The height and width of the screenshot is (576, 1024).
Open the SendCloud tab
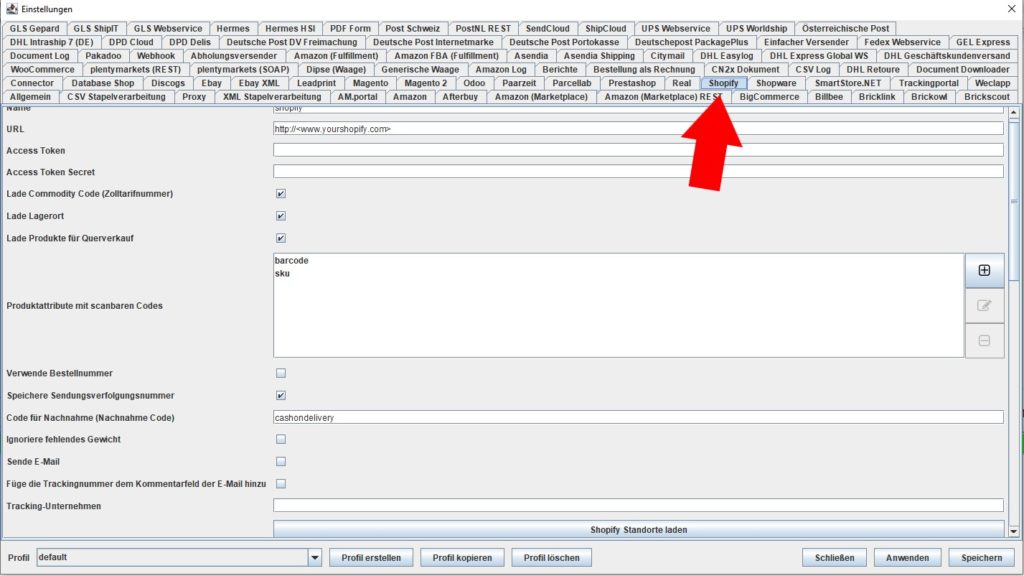[547, 29]
